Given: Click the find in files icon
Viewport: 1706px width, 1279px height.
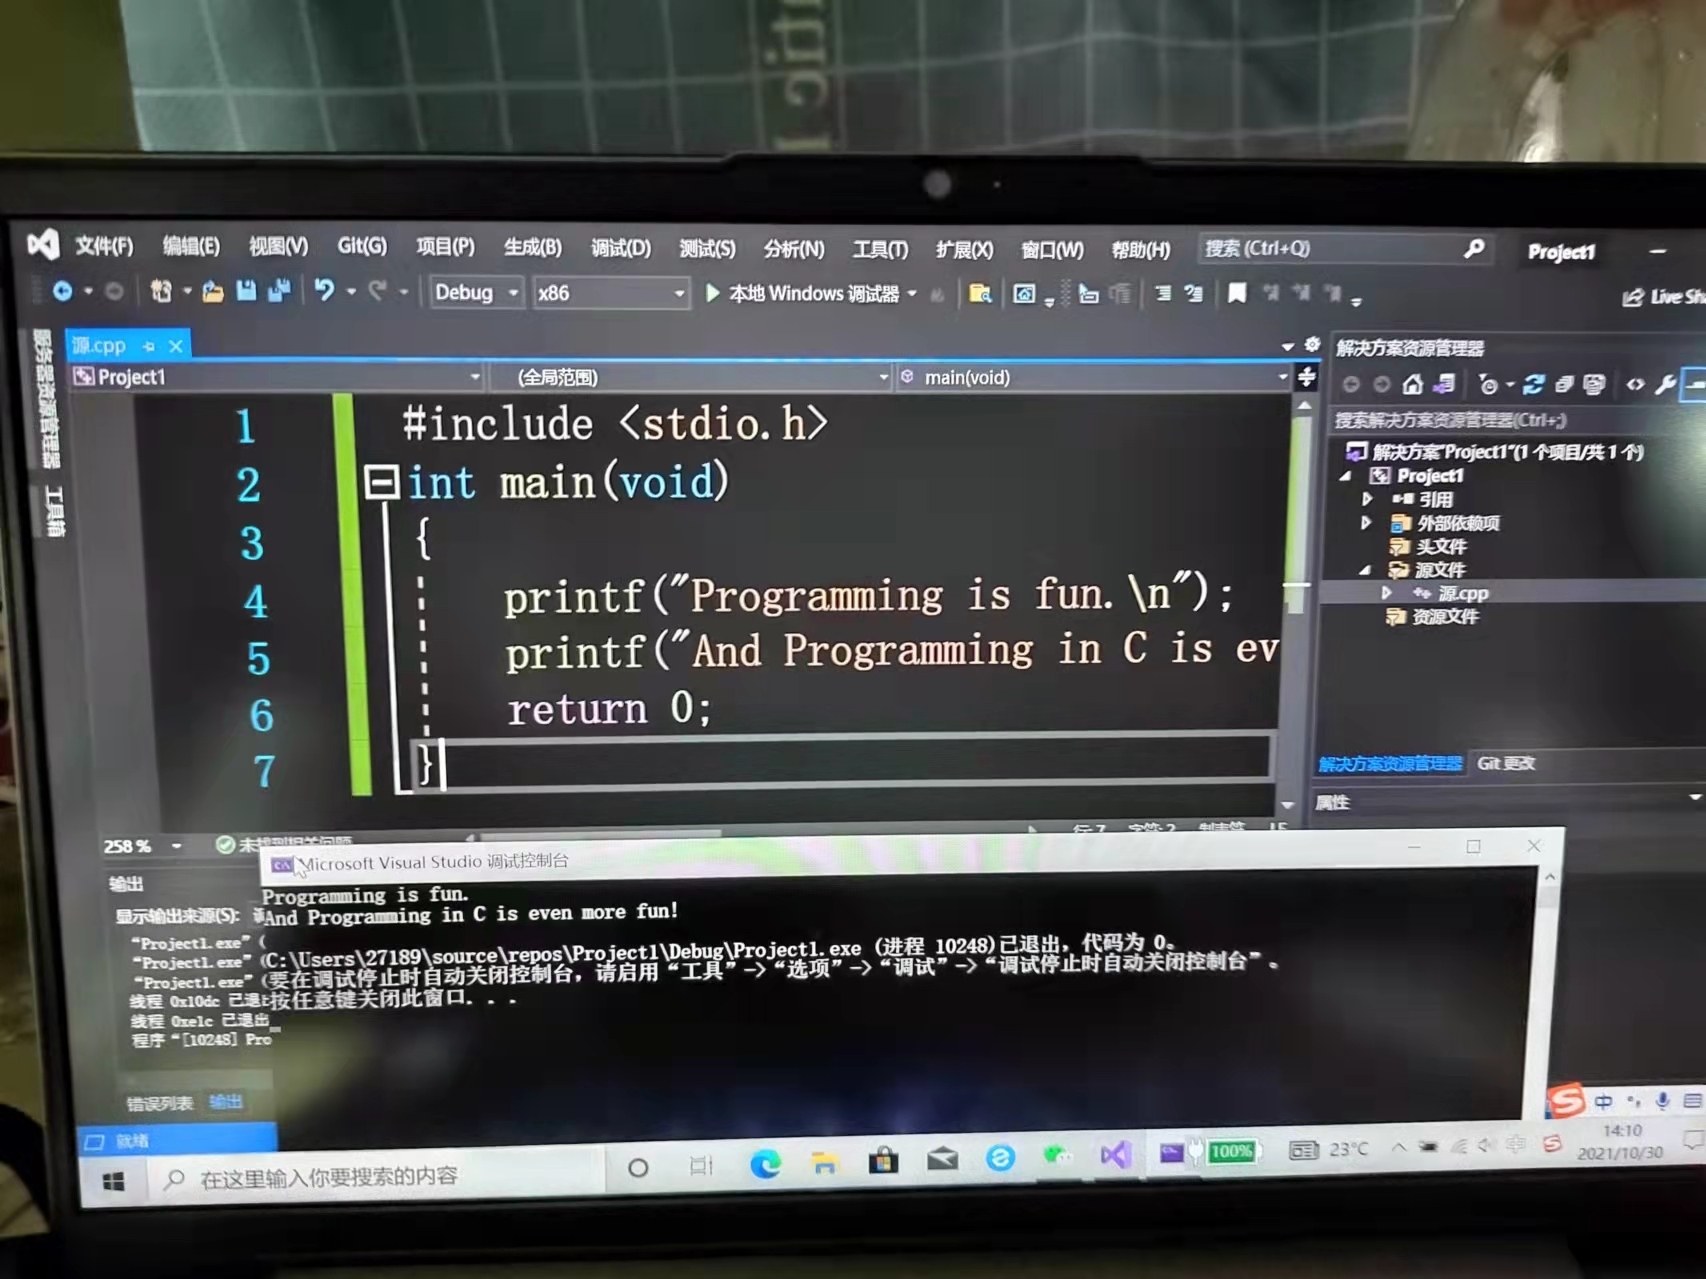Looking at the screenshot, I should point(979,294).
